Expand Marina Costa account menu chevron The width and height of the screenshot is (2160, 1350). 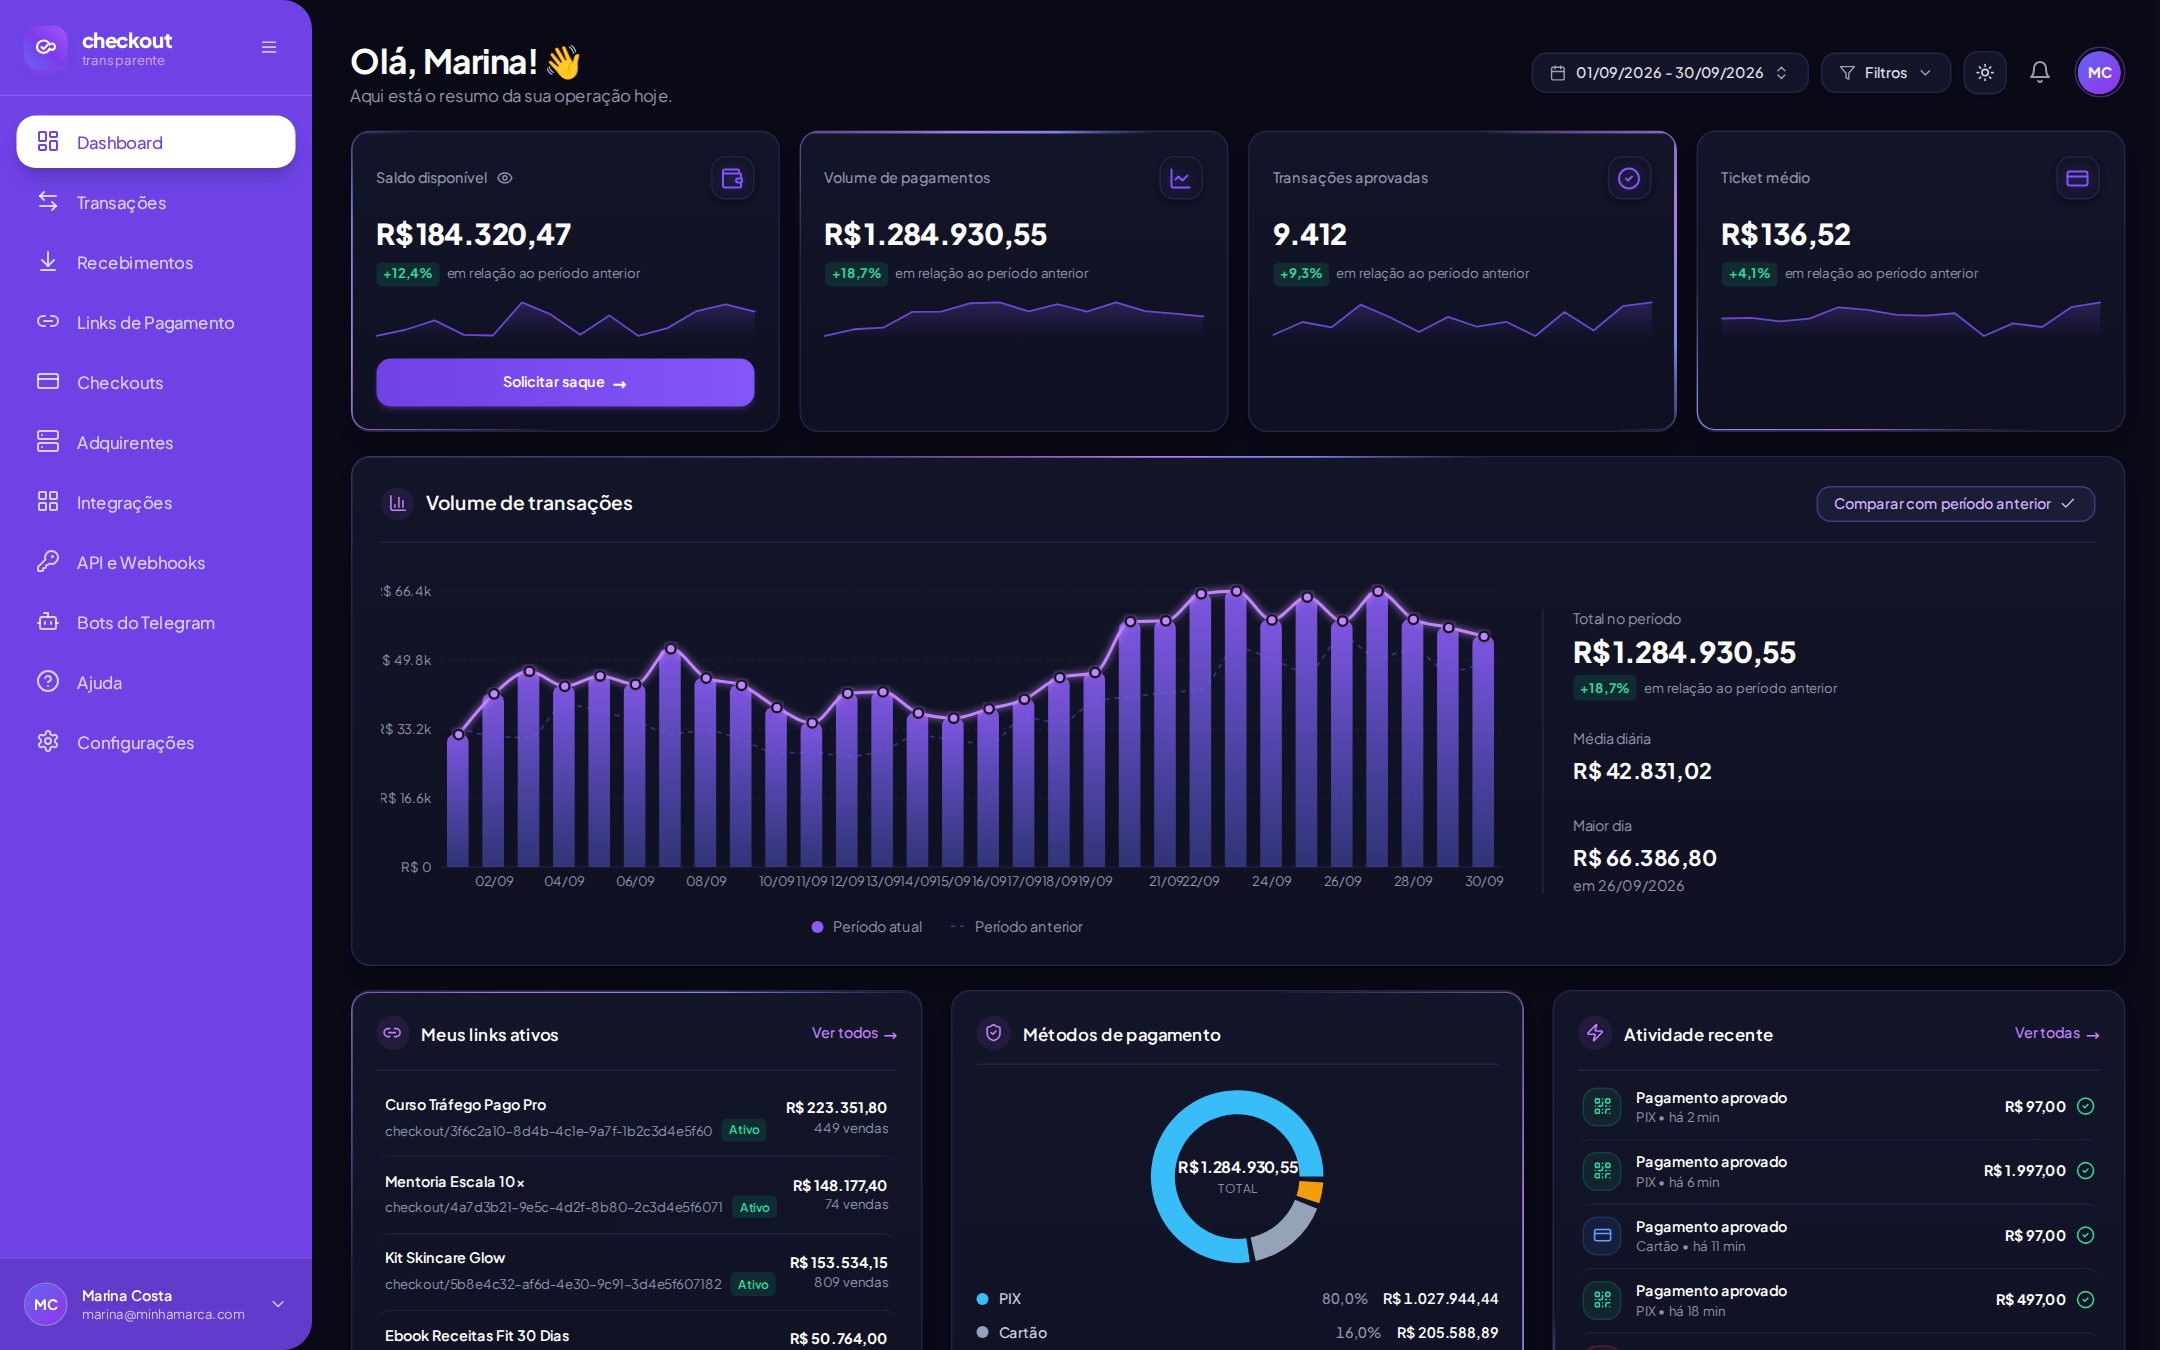(x=278, y=1304)
